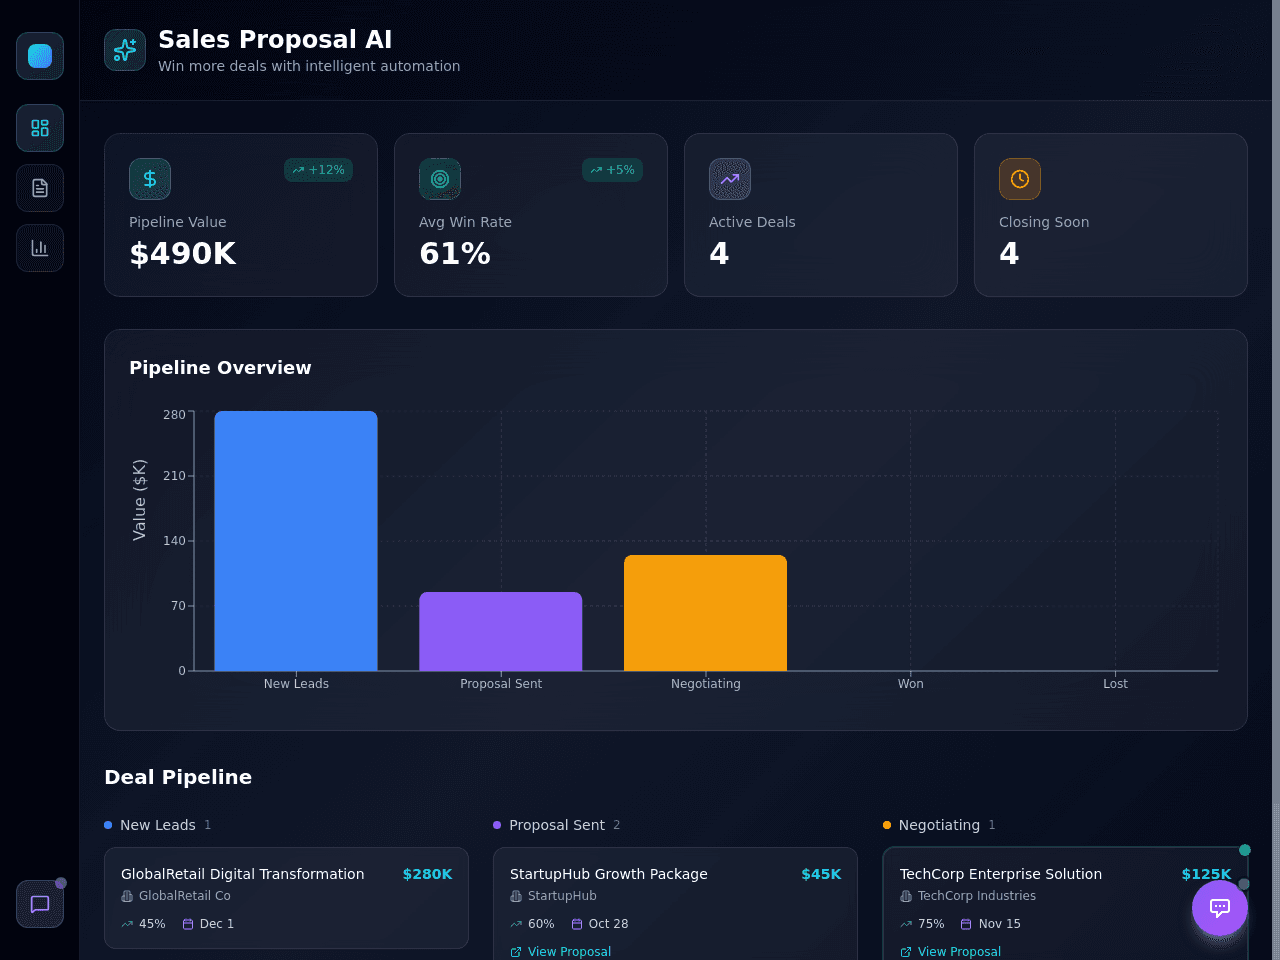The height and width of the screenshot is (960, 1280).
Task: Click the dollar icon on Pipeline Value card
Action: (x=150, y=179)
